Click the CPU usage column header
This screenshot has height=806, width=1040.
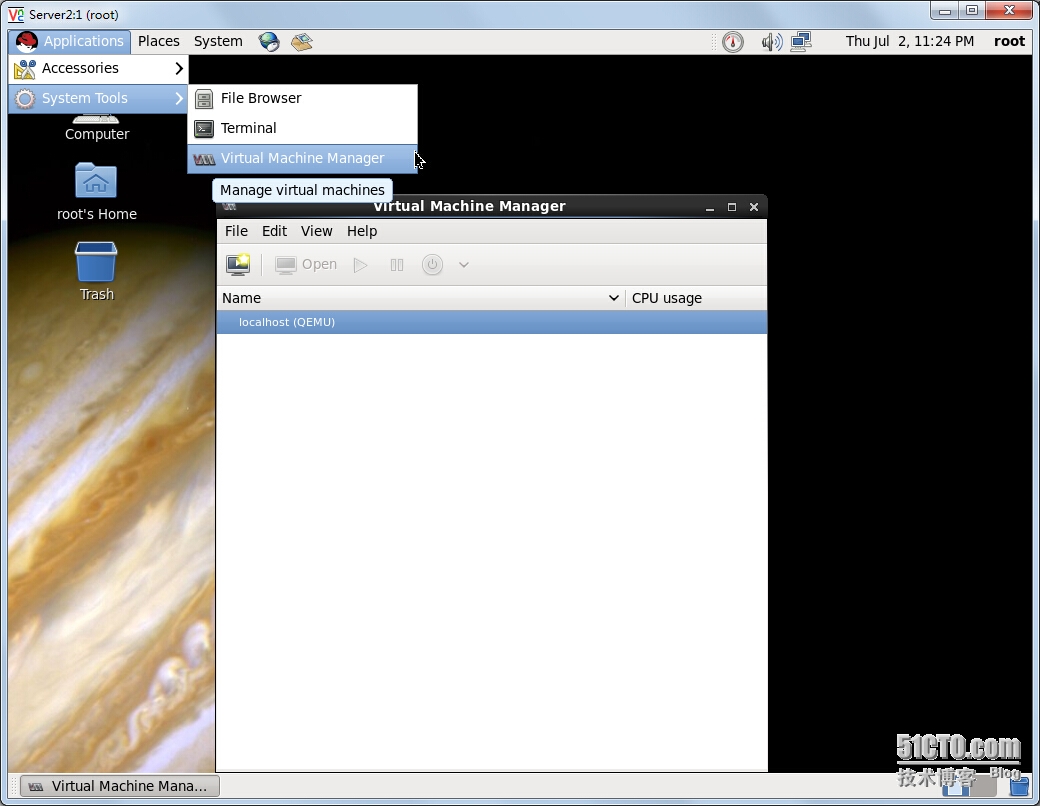click(x=696, y=298)
